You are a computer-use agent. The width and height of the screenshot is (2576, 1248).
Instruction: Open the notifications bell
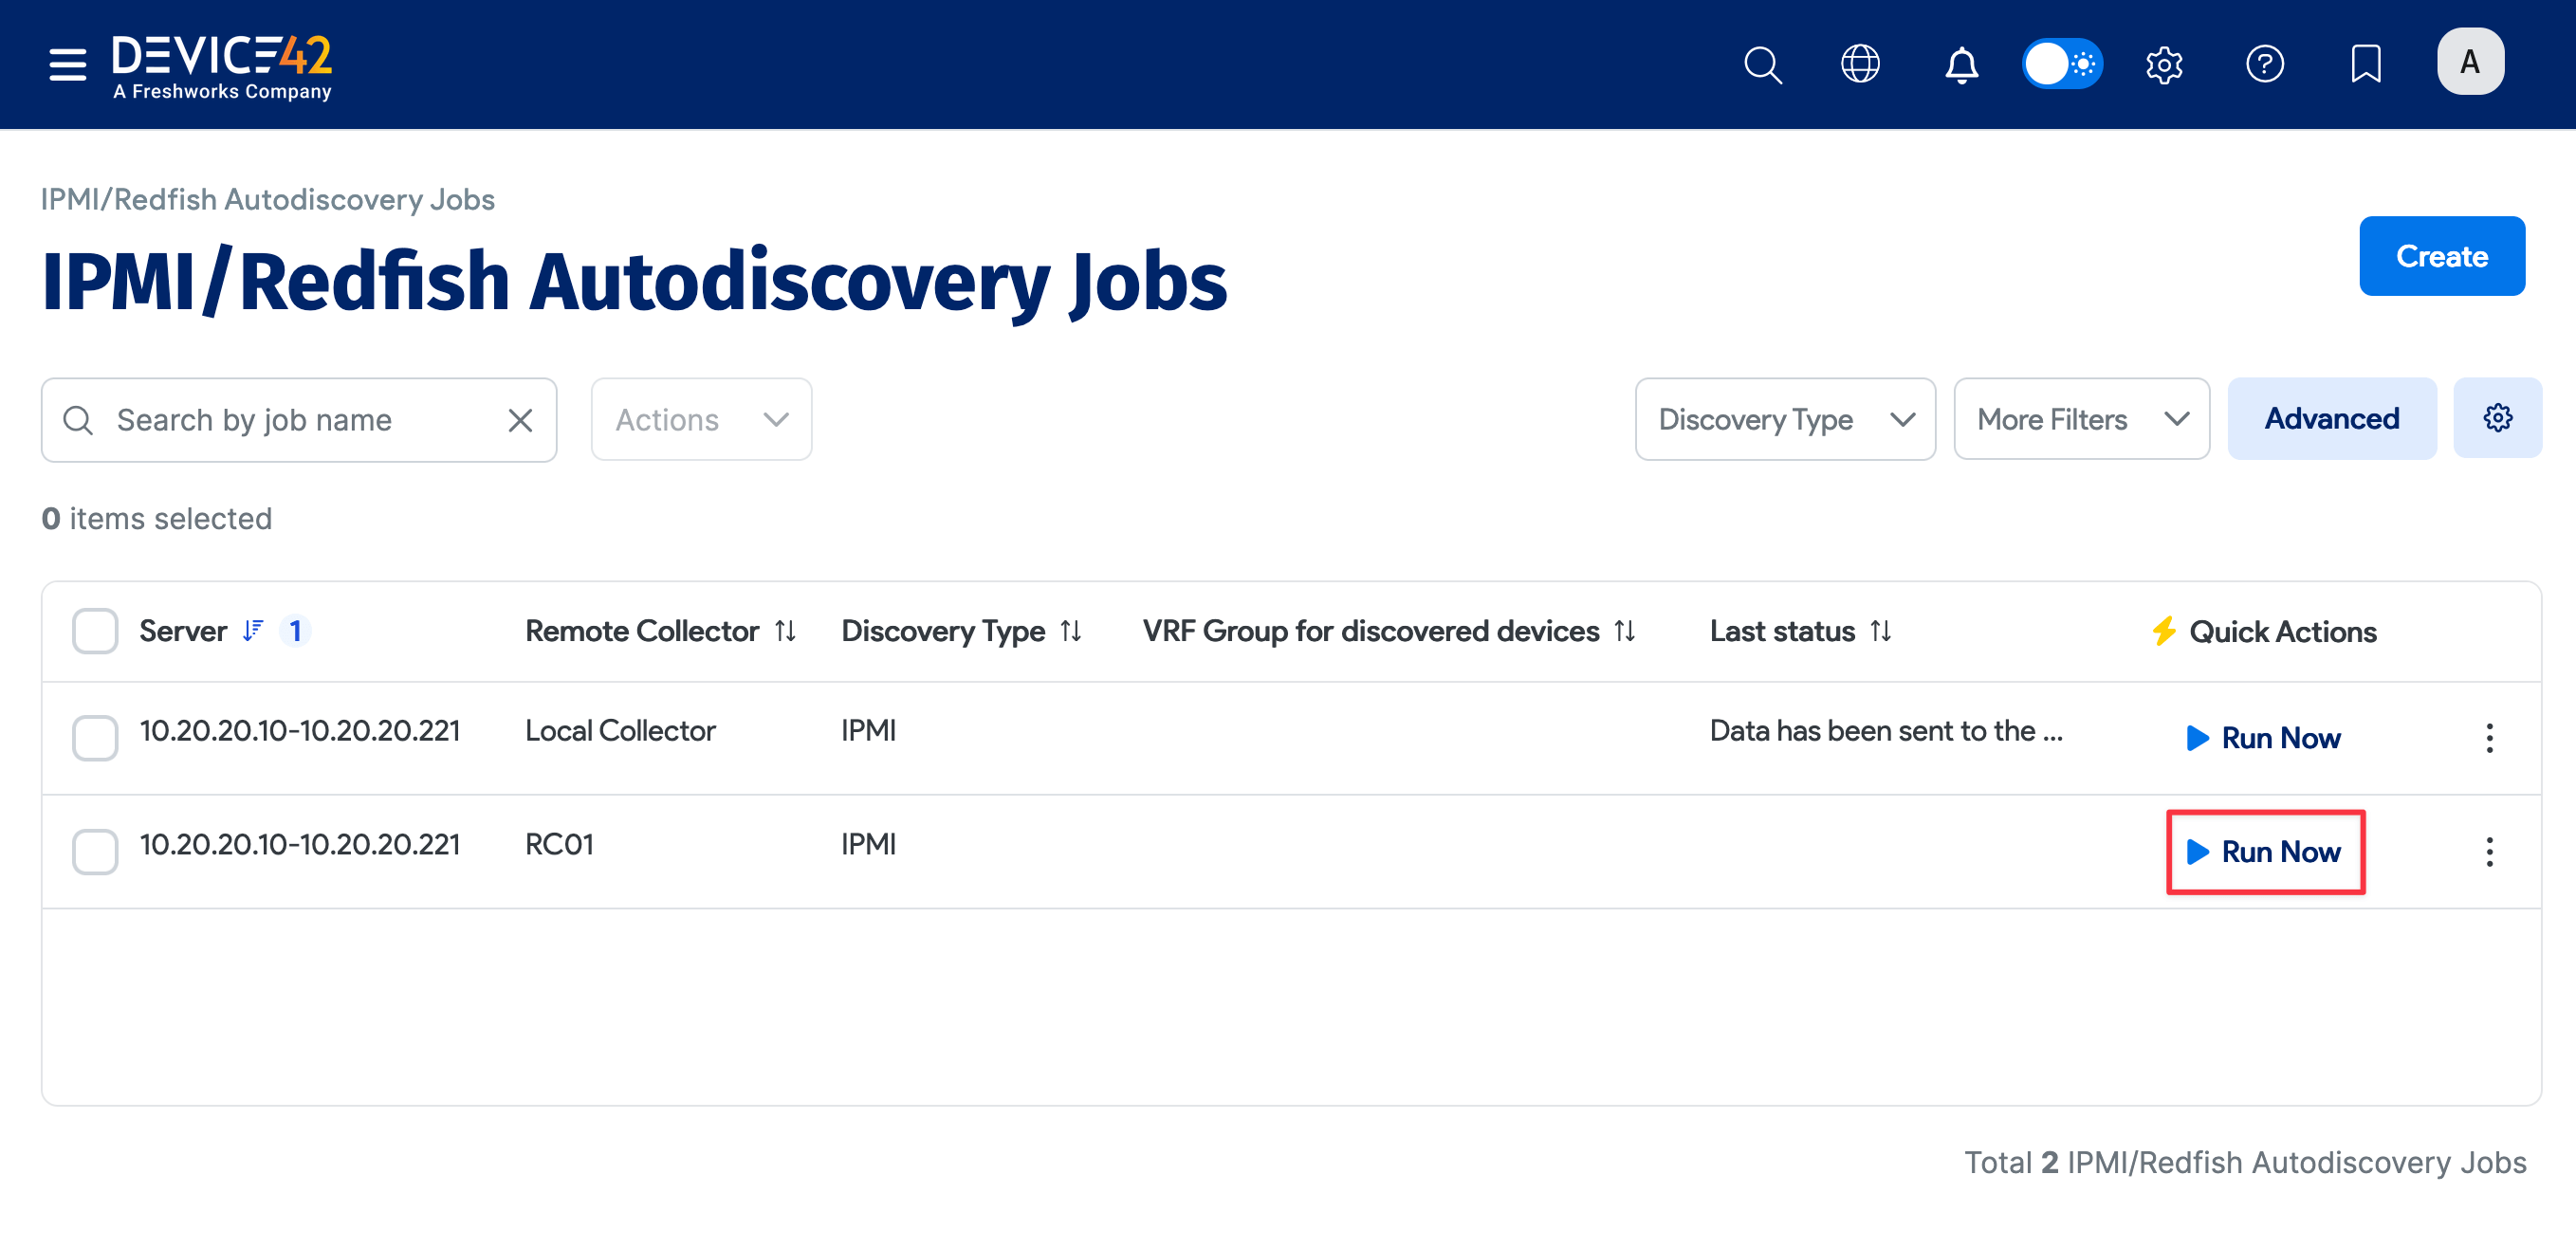[1961, 64]
